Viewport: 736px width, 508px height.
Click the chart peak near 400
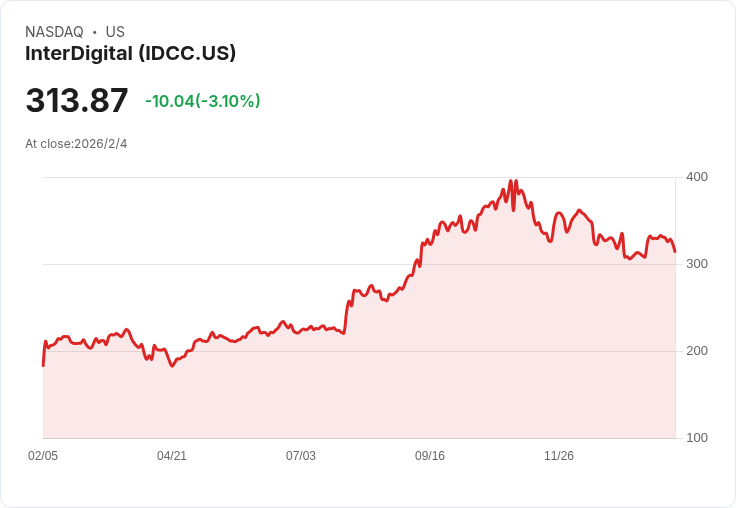(511, 181)
